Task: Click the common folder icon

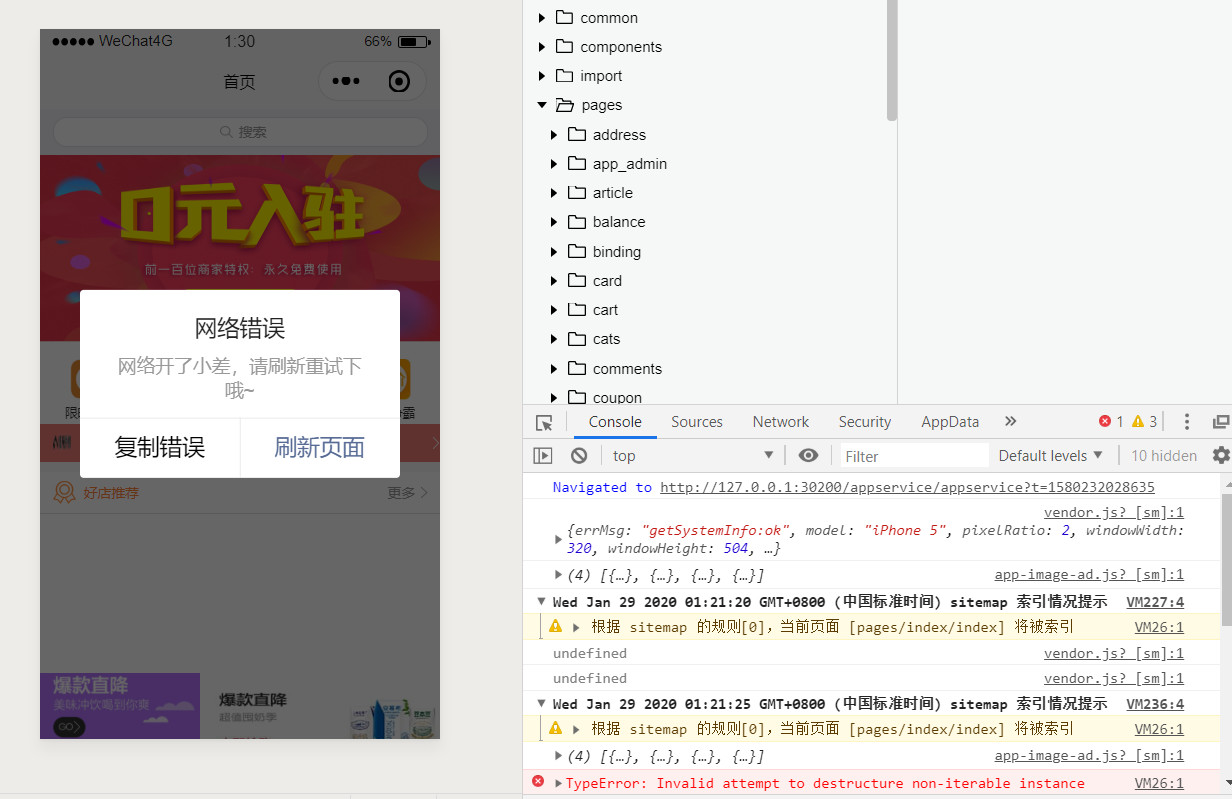Action: [x=565, y=17]
